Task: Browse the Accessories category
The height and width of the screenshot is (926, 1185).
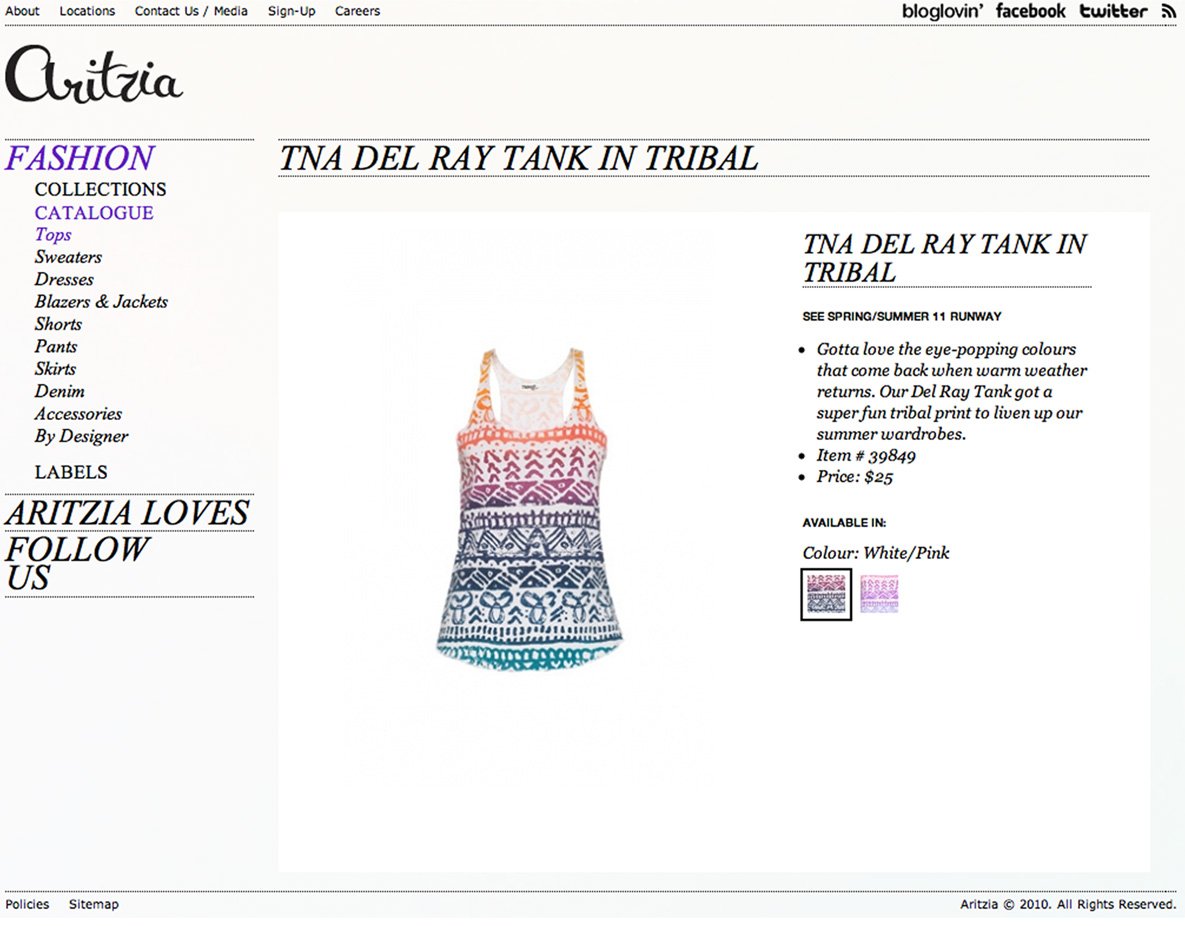Action: click(78, 413)
